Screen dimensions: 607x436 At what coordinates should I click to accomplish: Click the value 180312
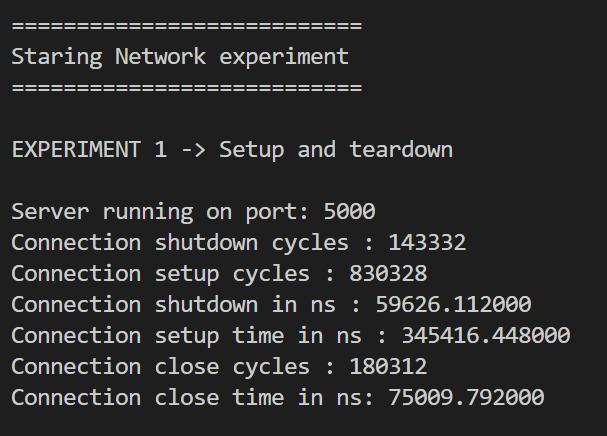coord(388,367)
